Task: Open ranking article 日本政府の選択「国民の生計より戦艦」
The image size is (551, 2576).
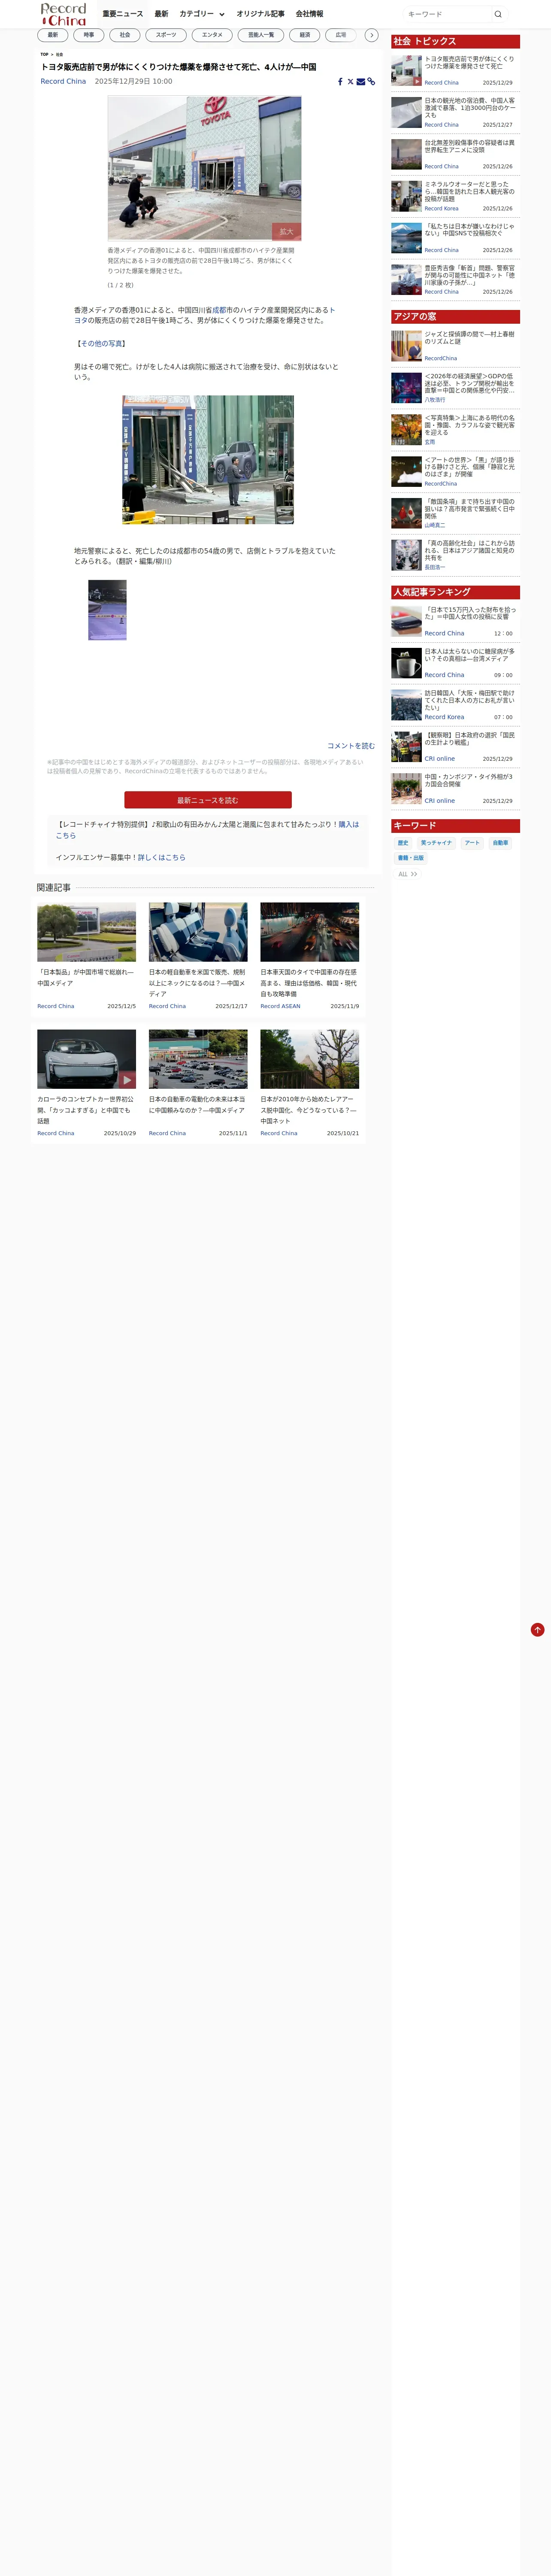Action: 455,747
